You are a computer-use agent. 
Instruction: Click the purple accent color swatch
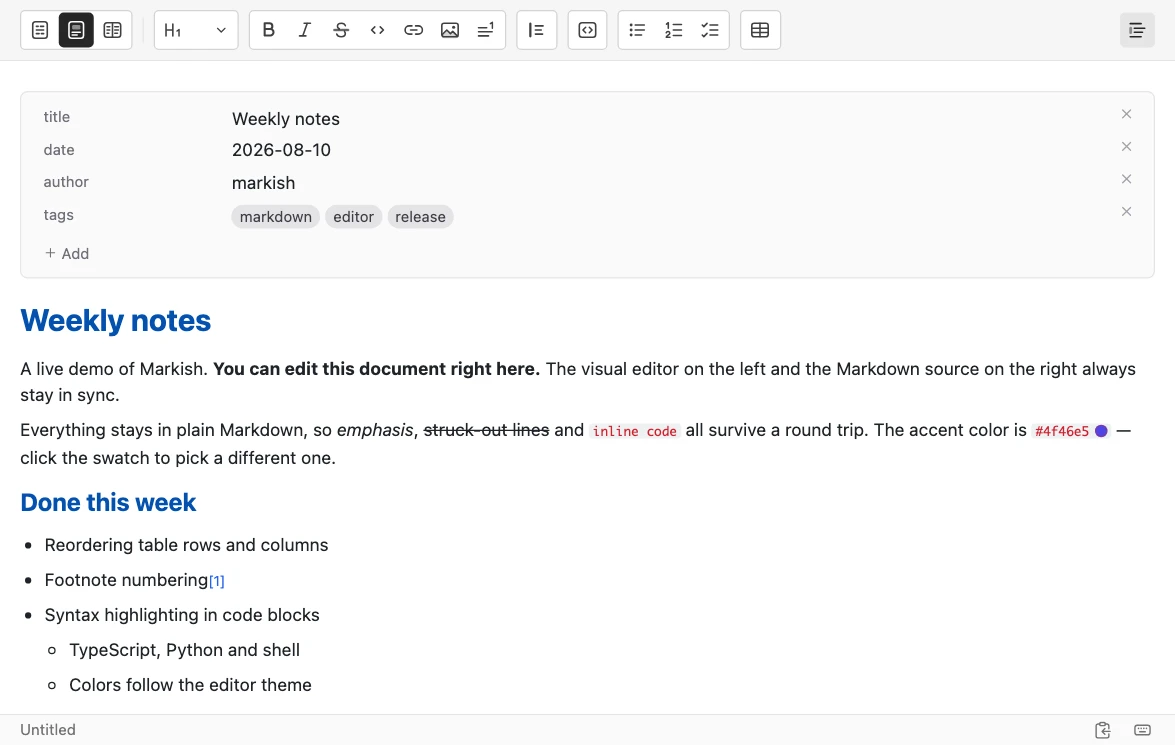pyautogui.click(x=1101, y=431)
